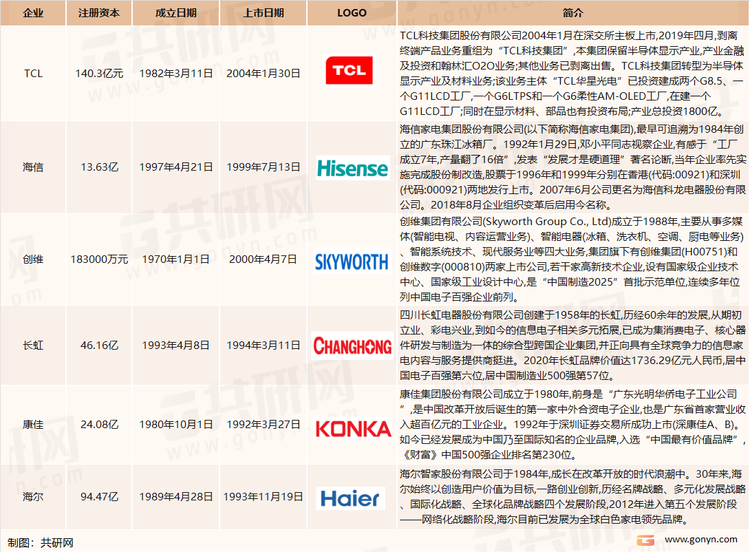Viewport: 750px width, 552px height.
Task: Click the 1970年1月1日 founding date
Action: click(176, 259)
